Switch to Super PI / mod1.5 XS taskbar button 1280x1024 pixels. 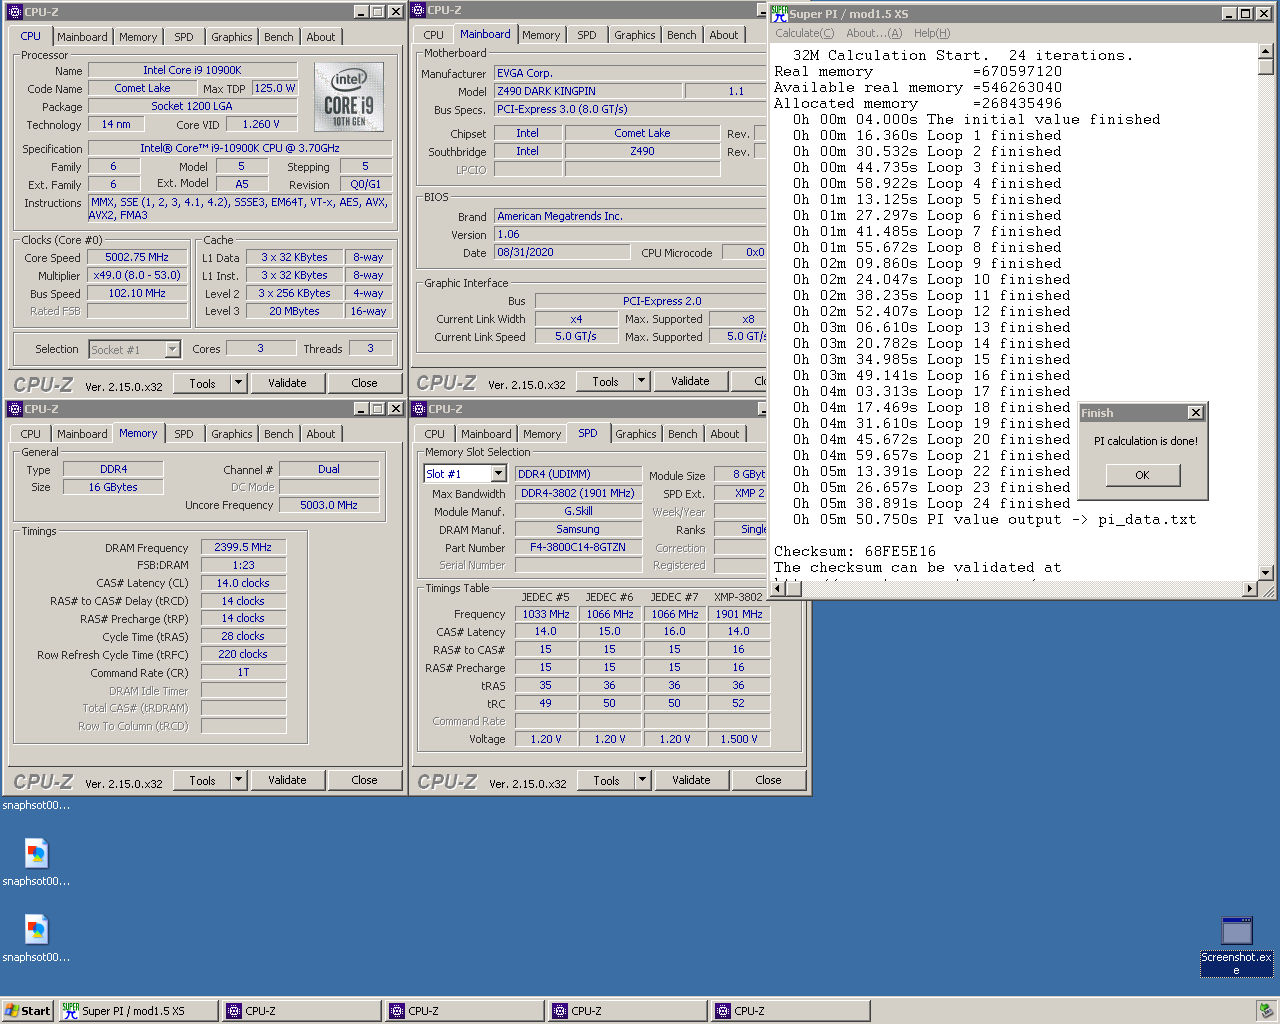click(x=138, y=1011)
